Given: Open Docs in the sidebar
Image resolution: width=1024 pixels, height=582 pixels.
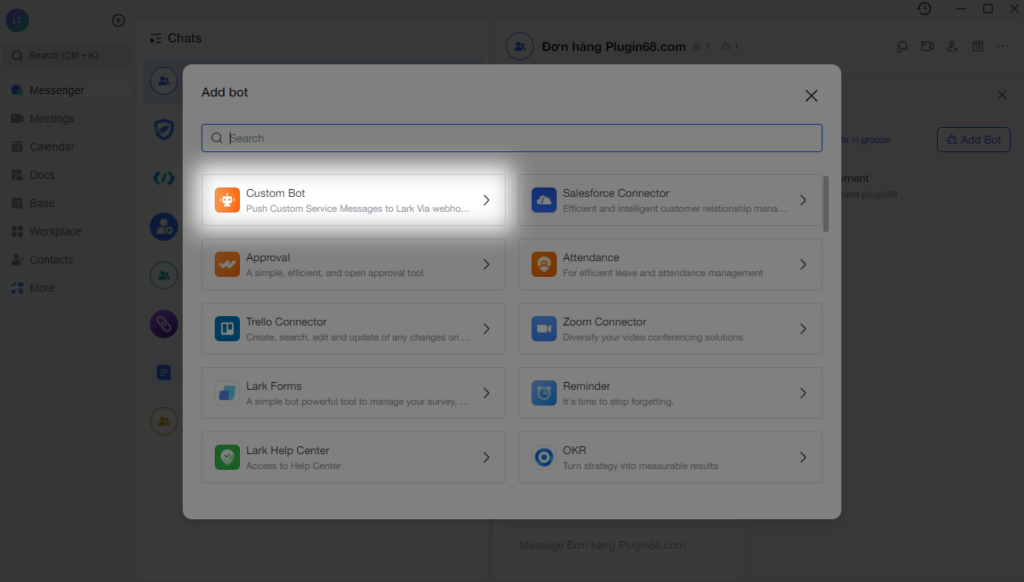Looking at the screenshot, I should [65, 175].
